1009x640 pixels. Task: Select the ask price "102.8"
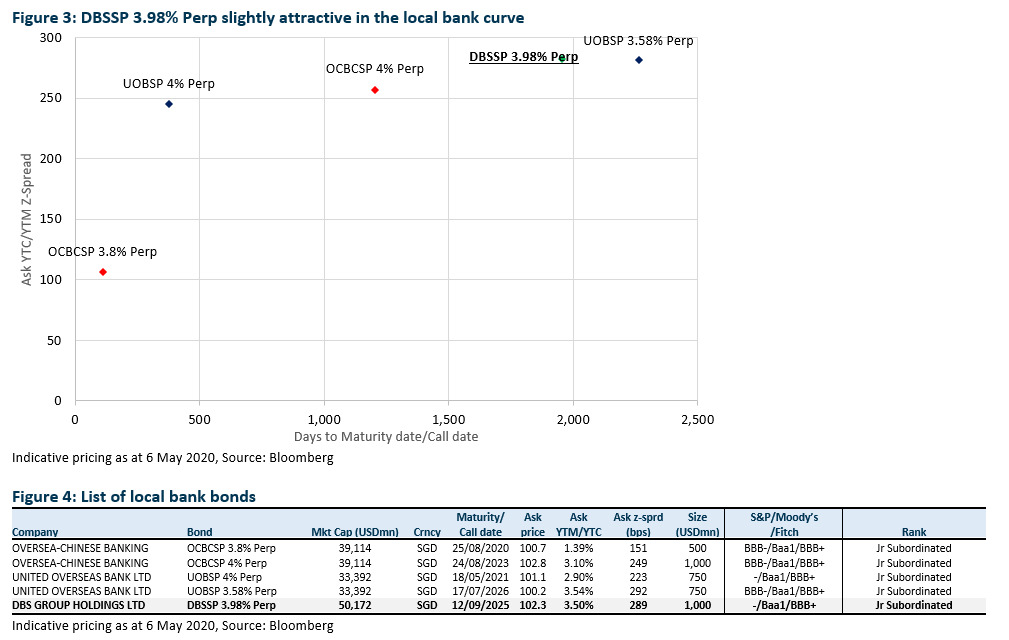pos(533,563)
